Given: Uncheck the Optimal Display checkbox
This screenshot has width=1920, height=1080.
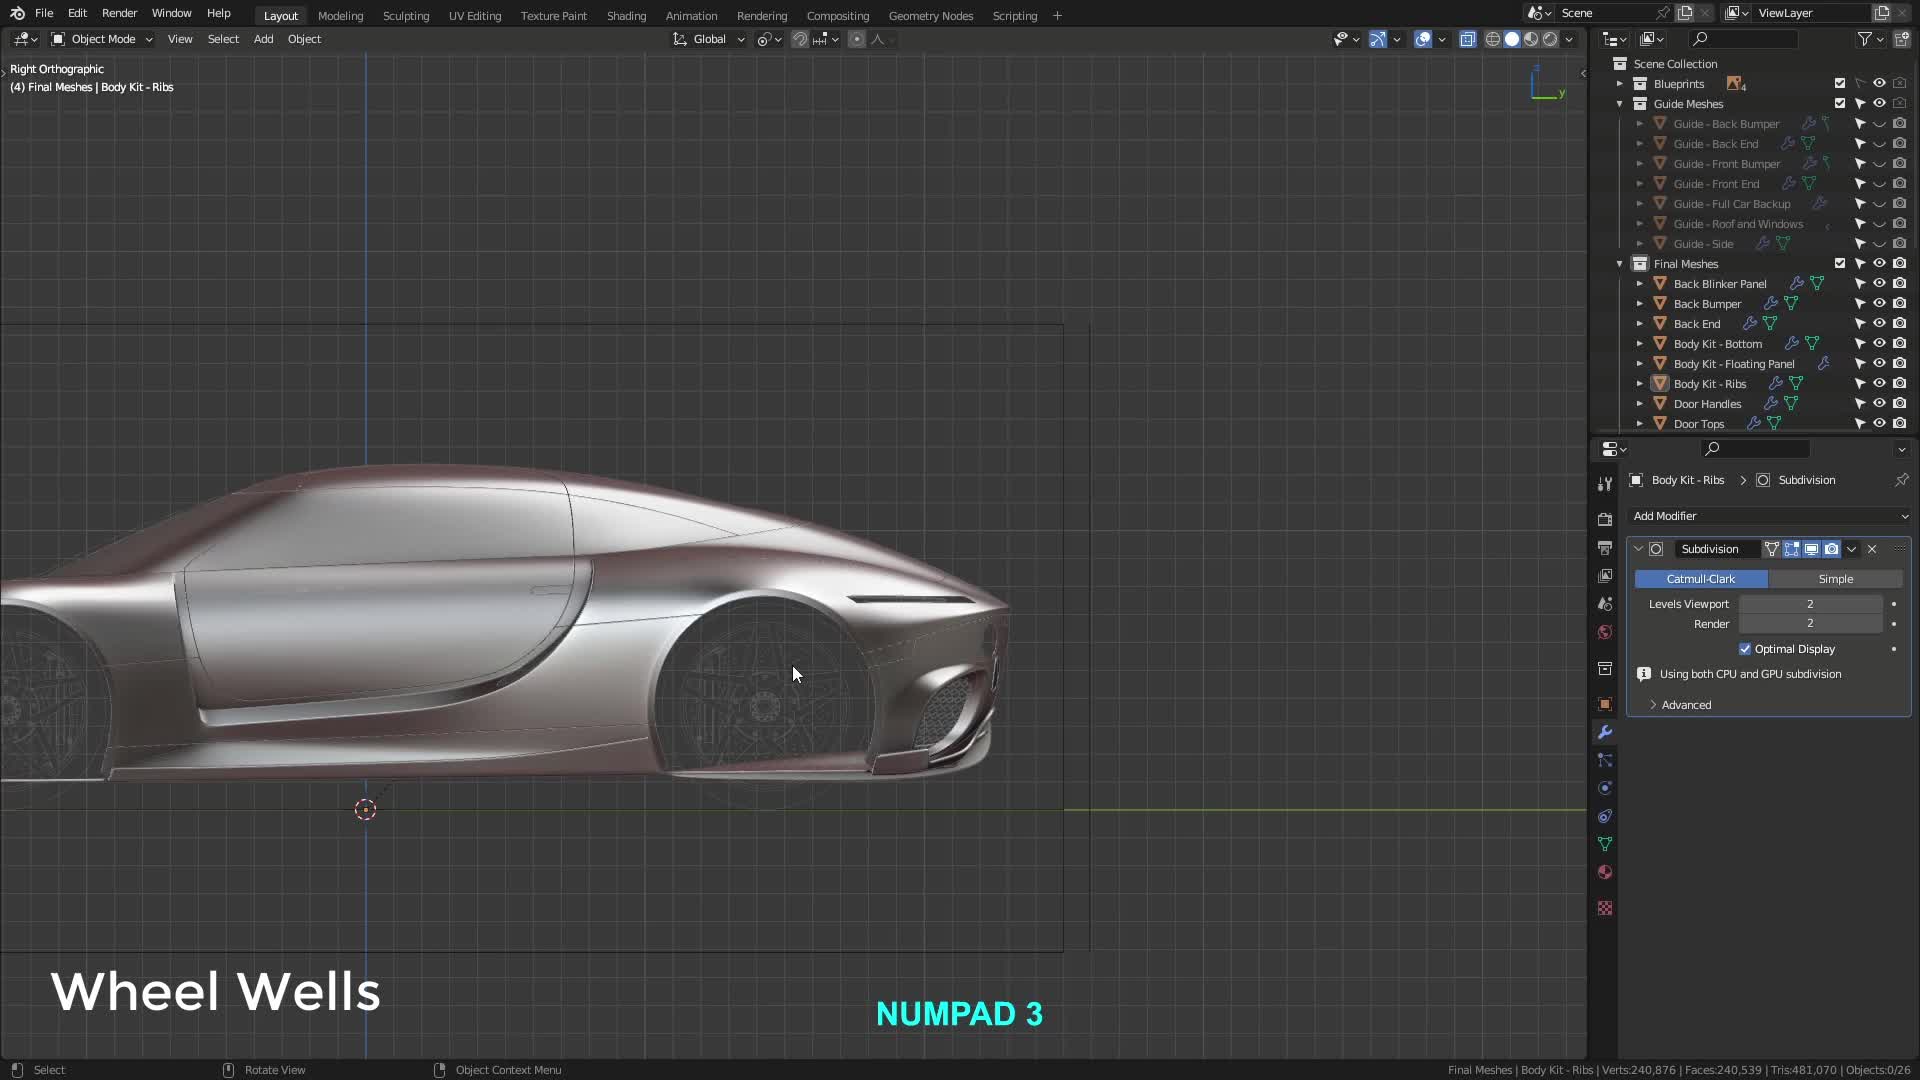Looking at the screenshot, I should point(1745,649).
